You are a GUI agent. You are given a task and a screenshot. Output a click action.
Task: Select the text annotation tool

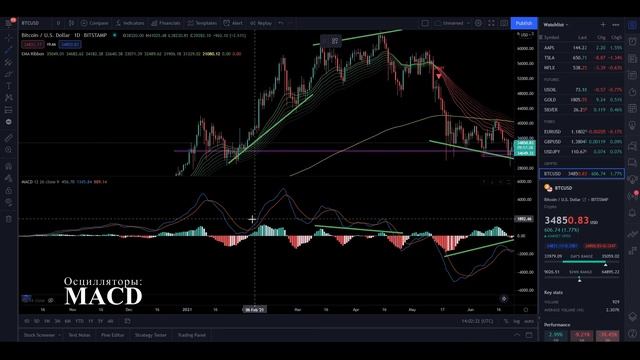click(9, 86)
